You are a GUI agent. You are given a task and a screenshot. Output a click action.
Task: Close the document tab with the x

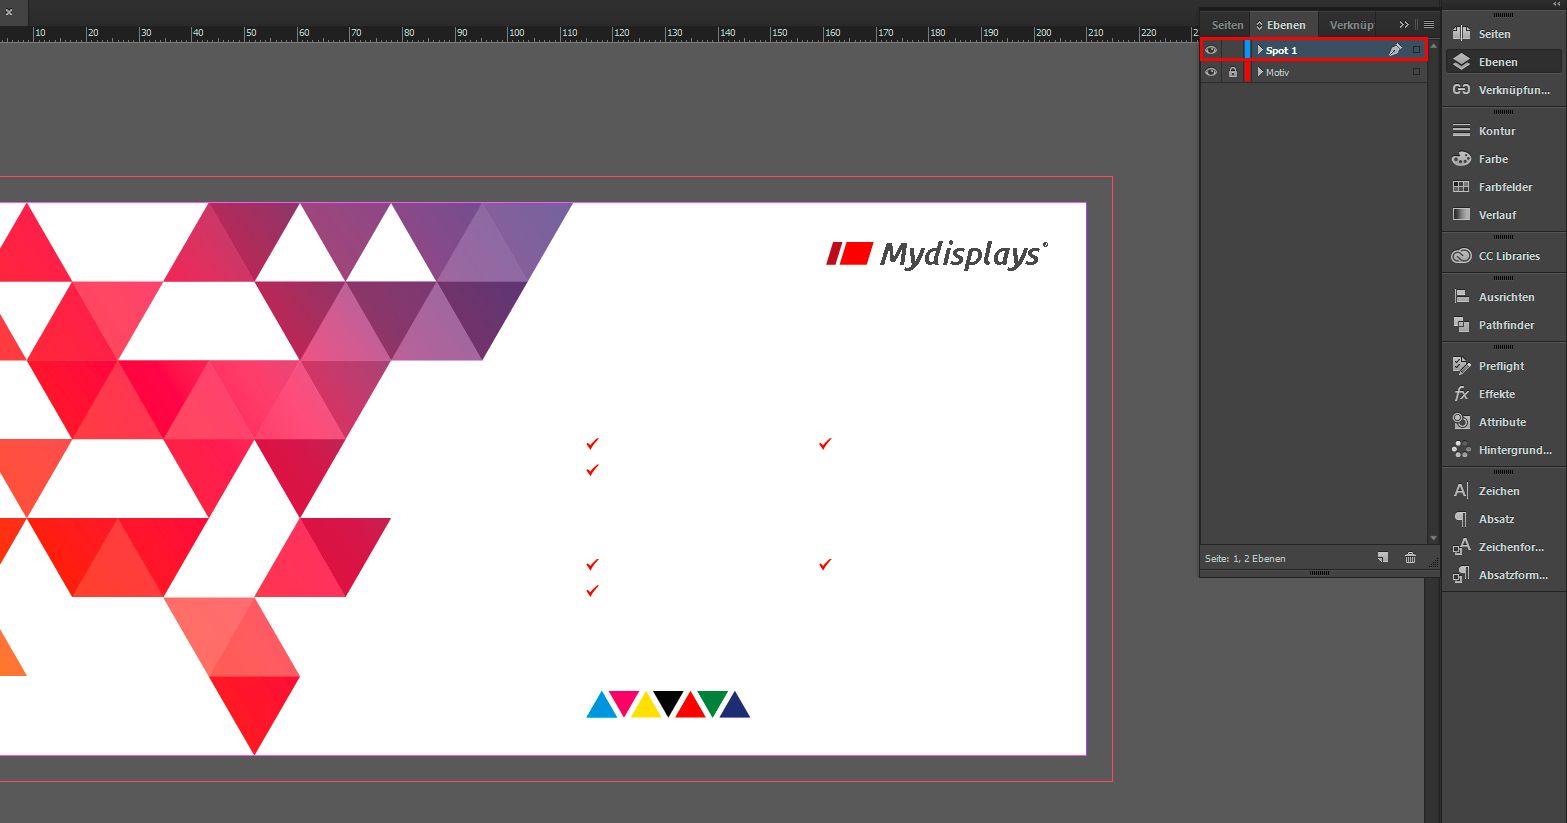pyautogui.click(x=9, y=12)
